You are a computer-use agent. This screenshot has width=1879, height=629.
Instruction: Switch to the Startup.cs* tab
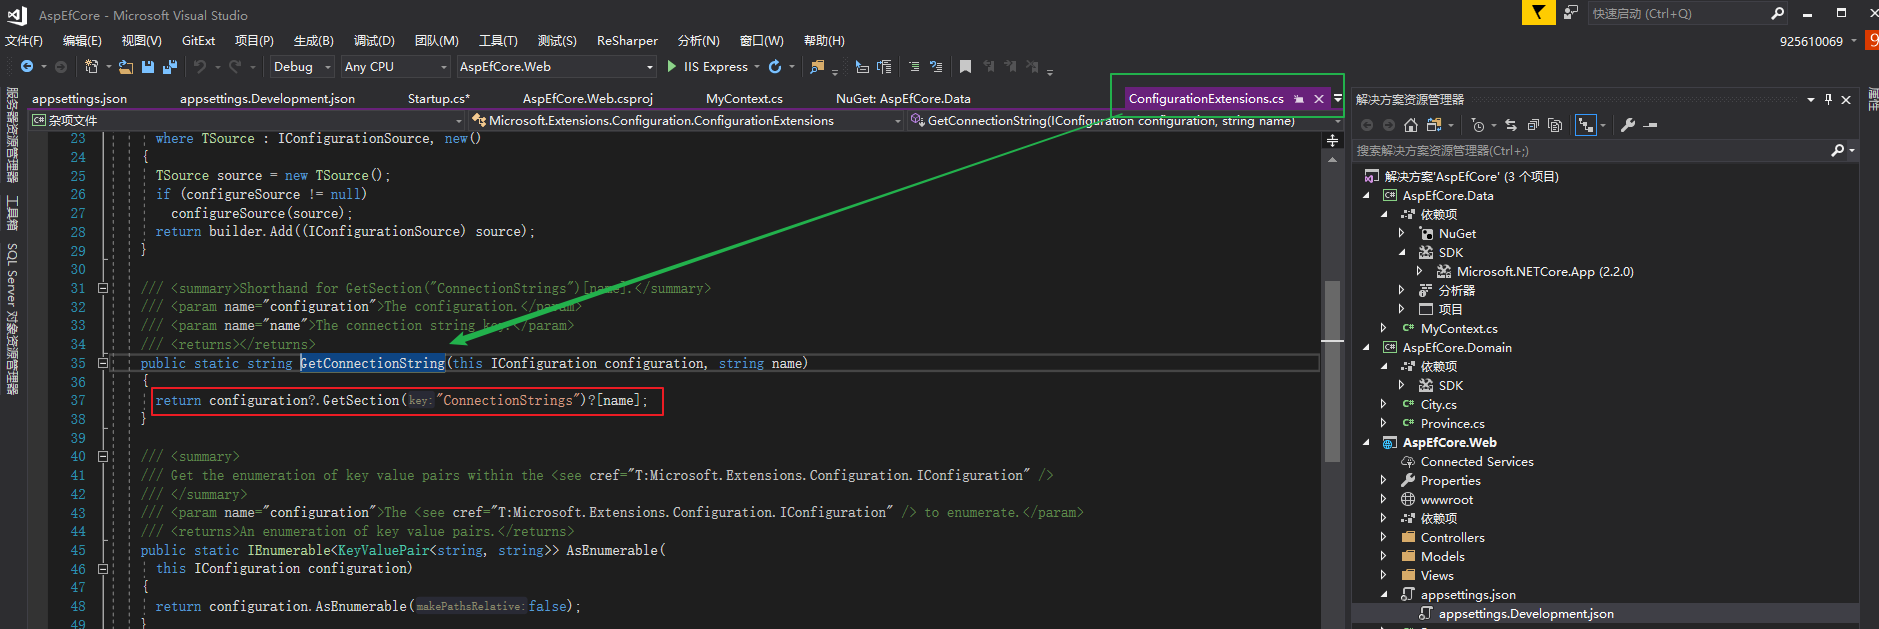(438, 99)
